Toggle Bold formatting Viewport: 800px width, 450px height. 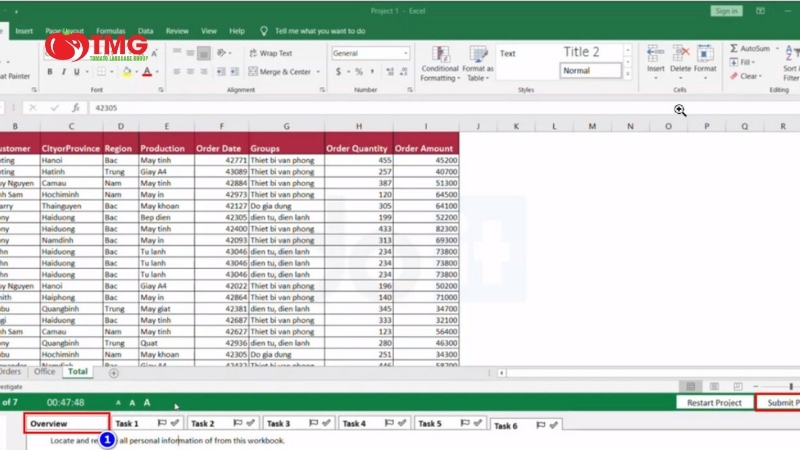pos(49,72)
